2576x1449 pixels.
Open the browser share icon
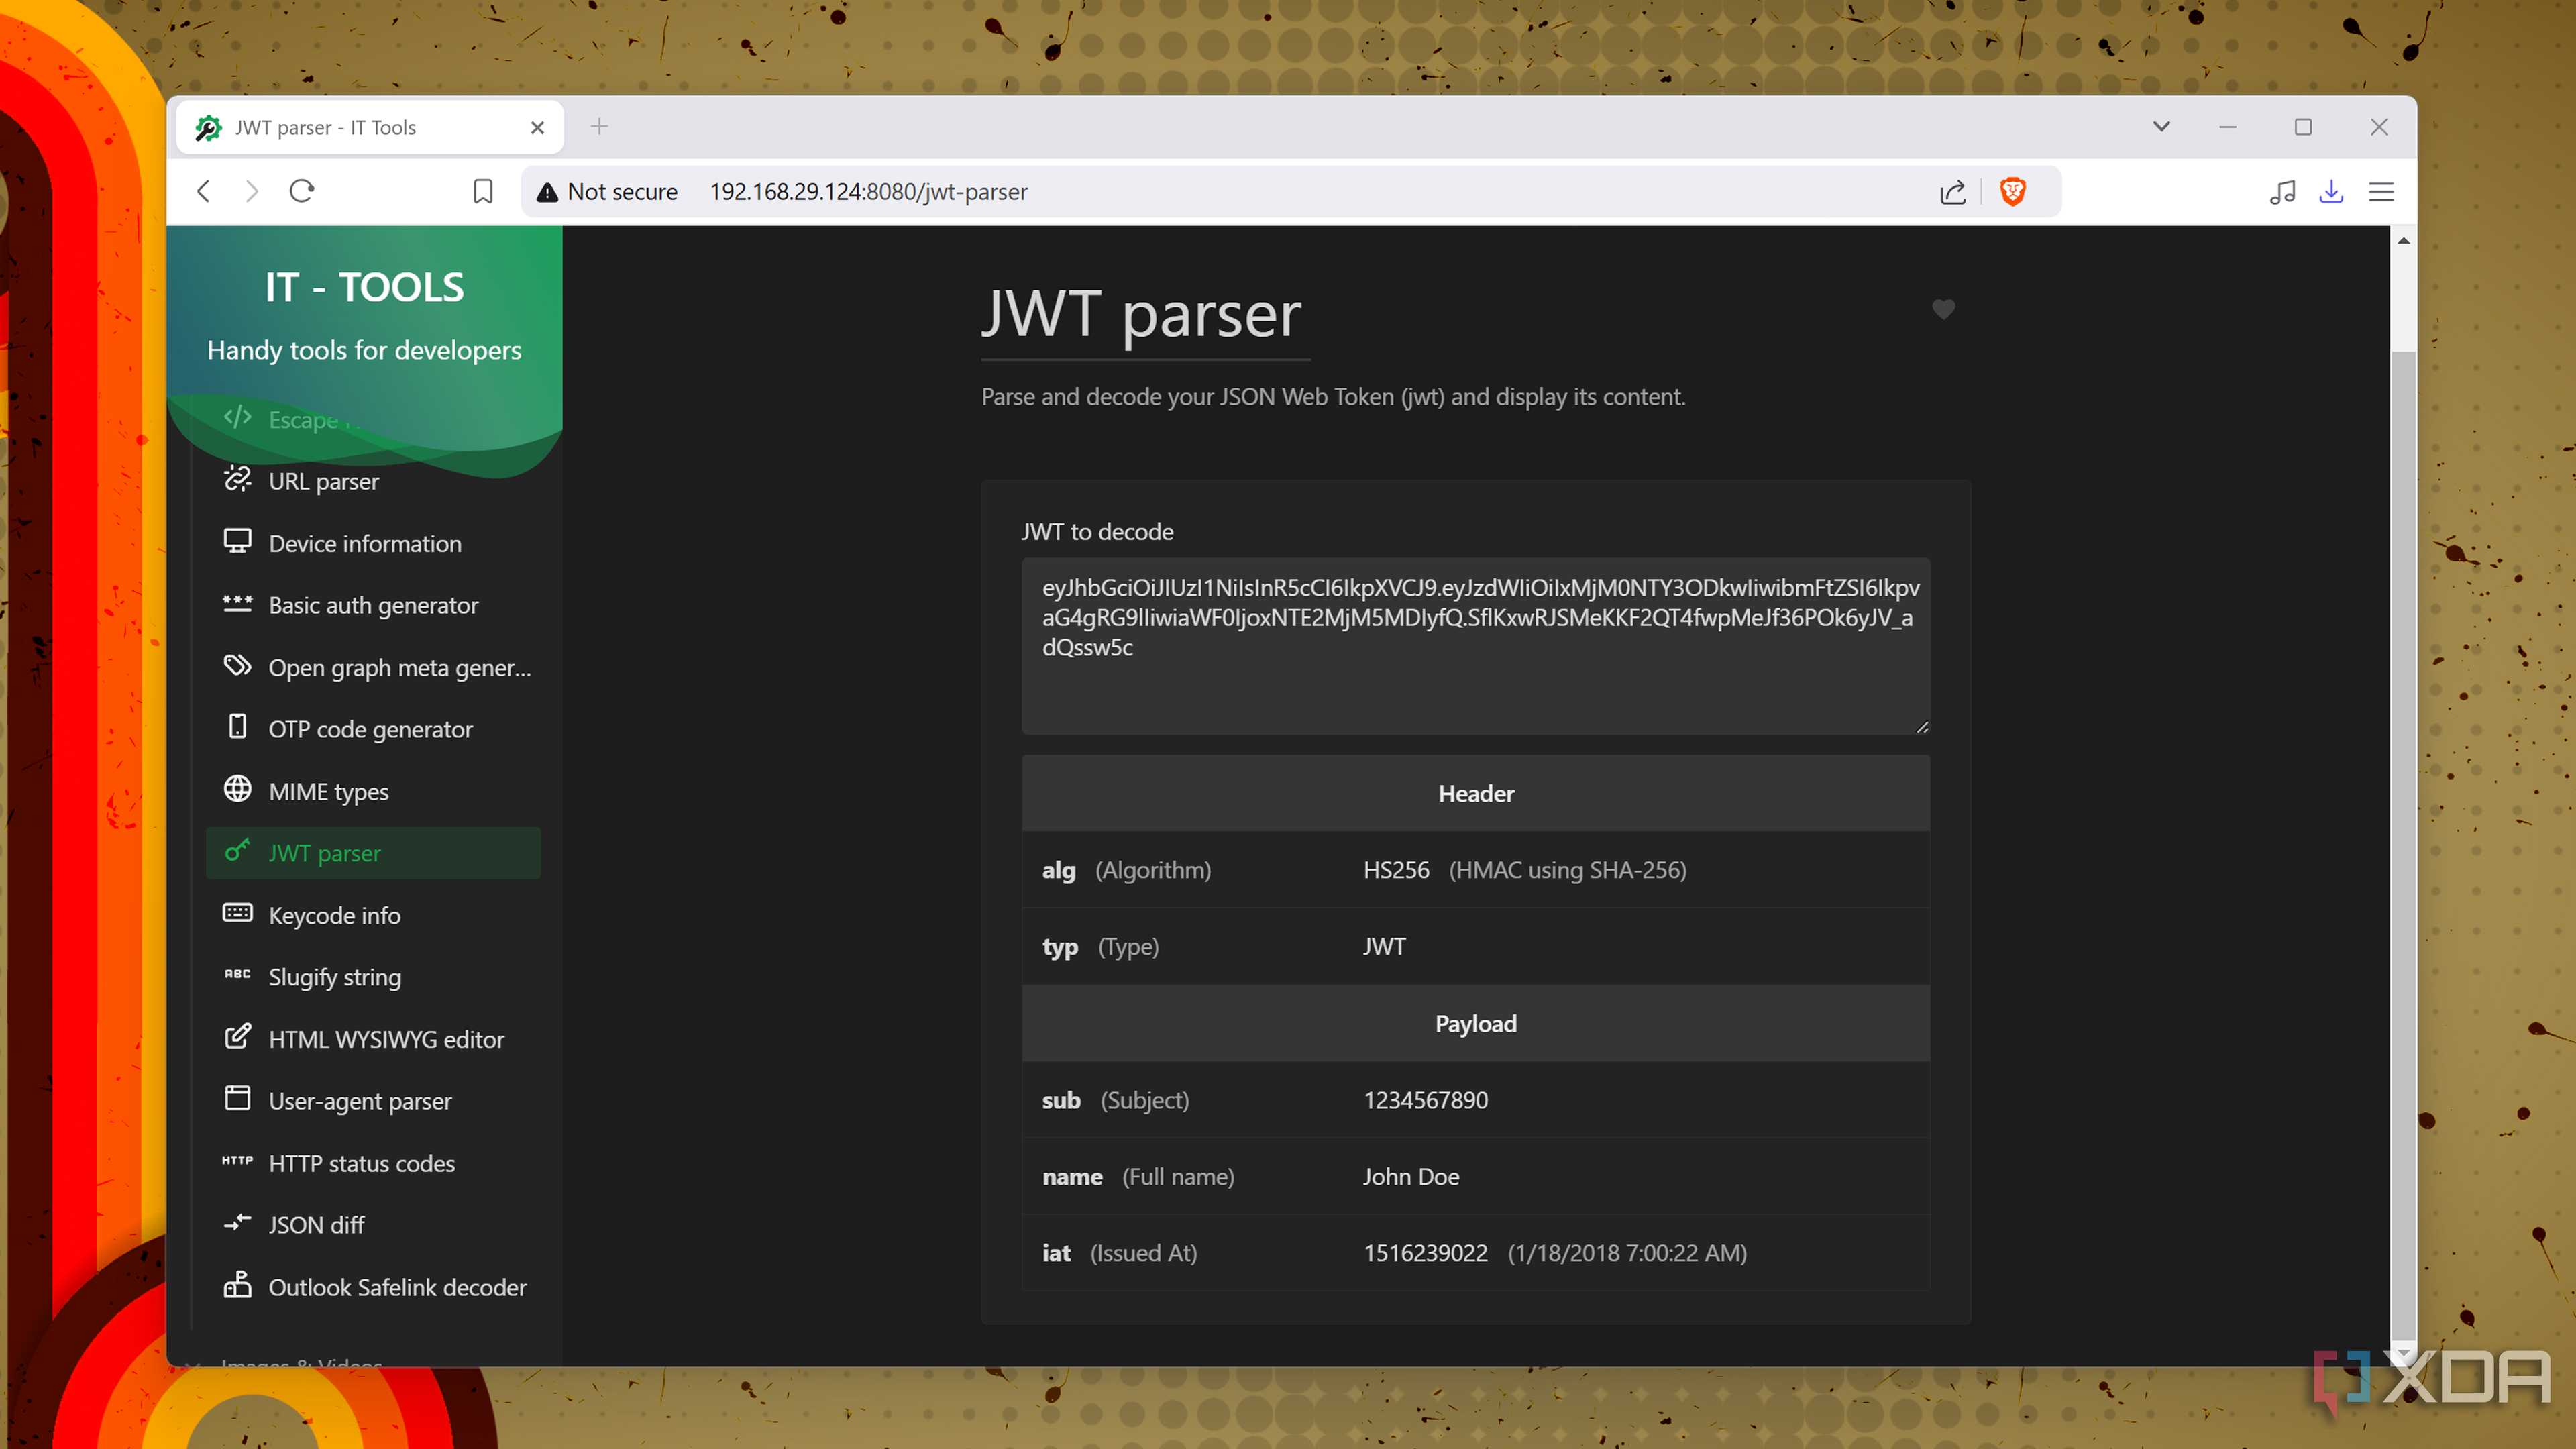pyautogui.click(x=1953, y=192)
